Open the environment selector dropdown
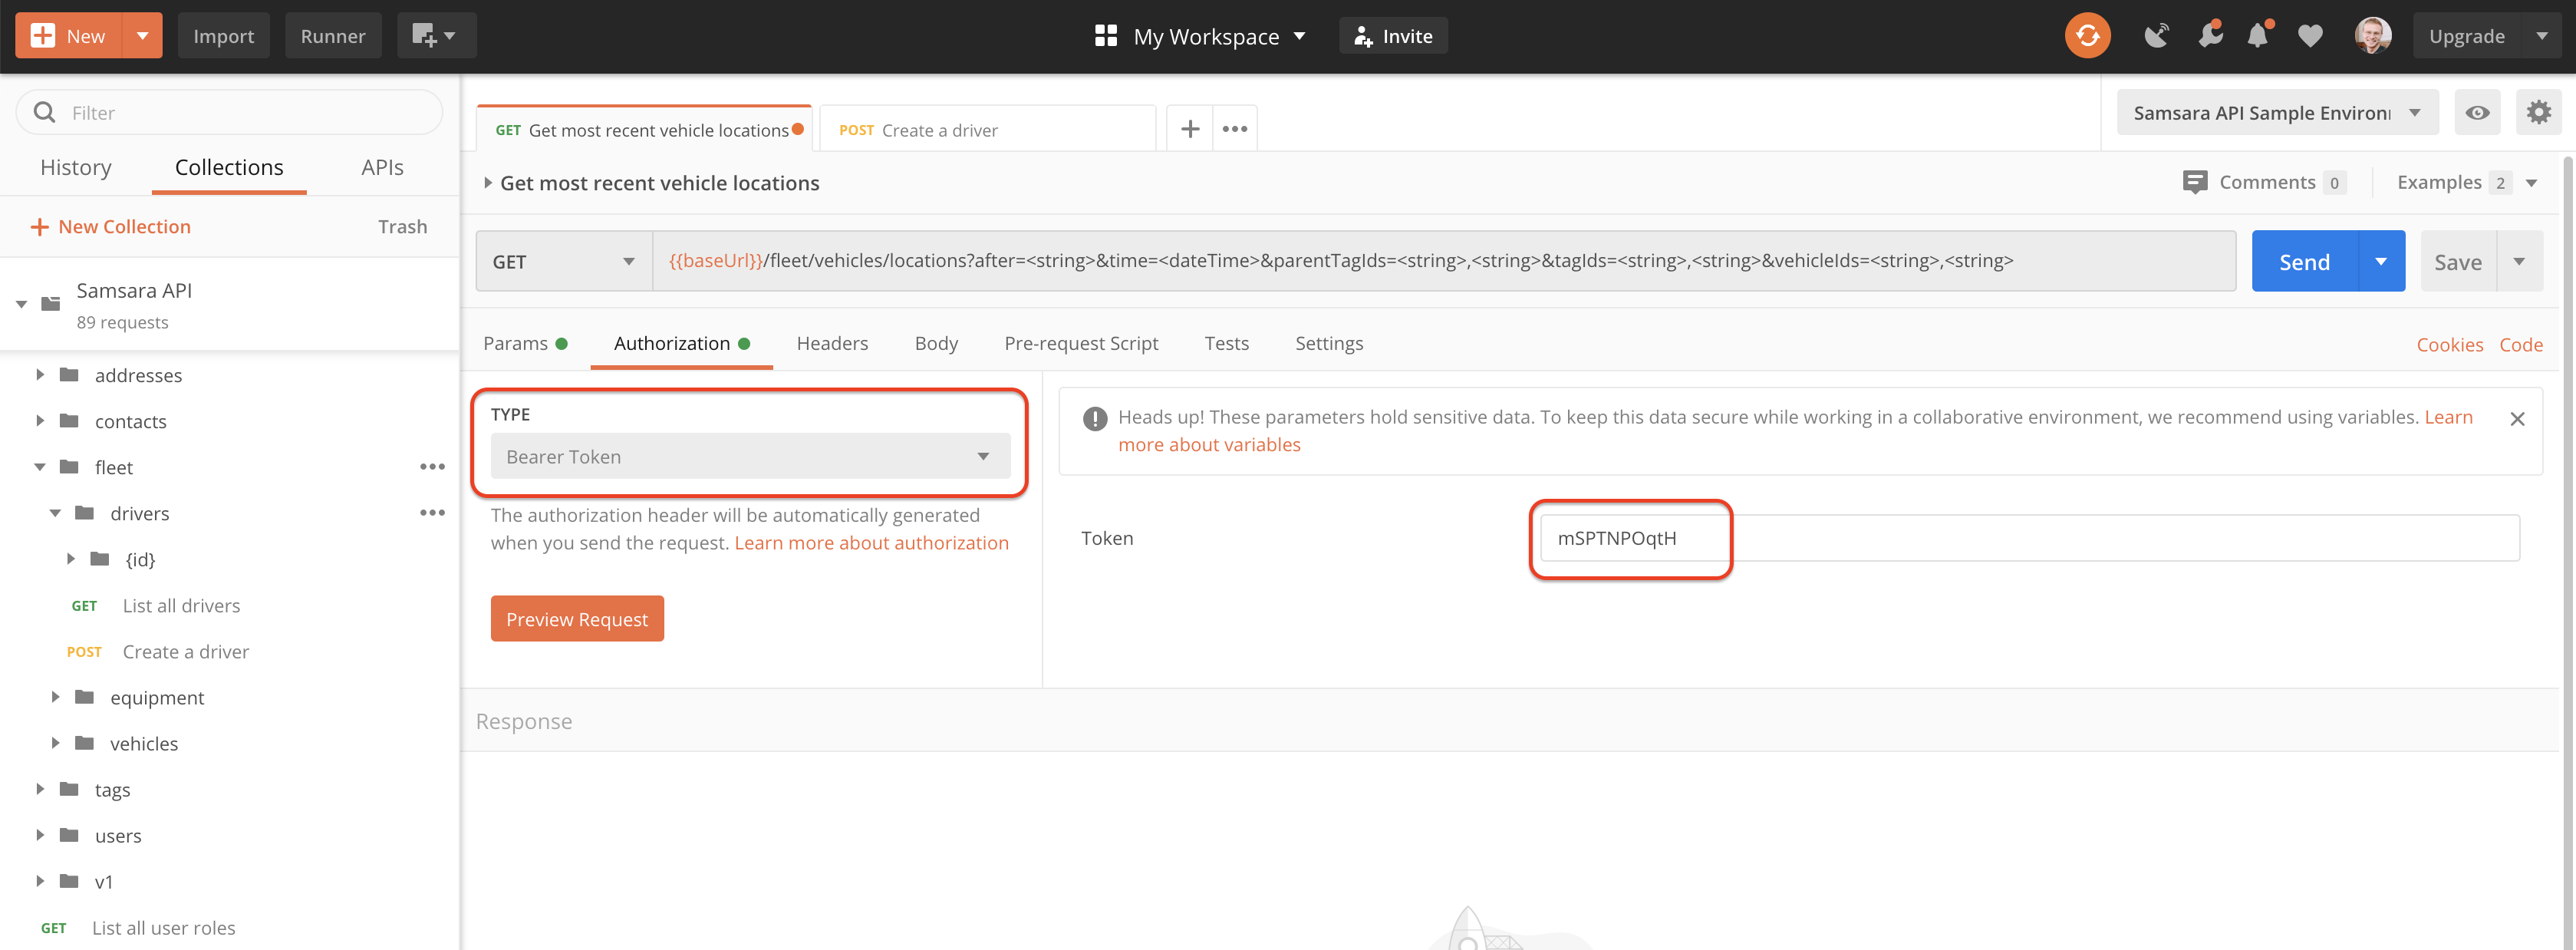Screen dimensions: 2576x950 2277,113
